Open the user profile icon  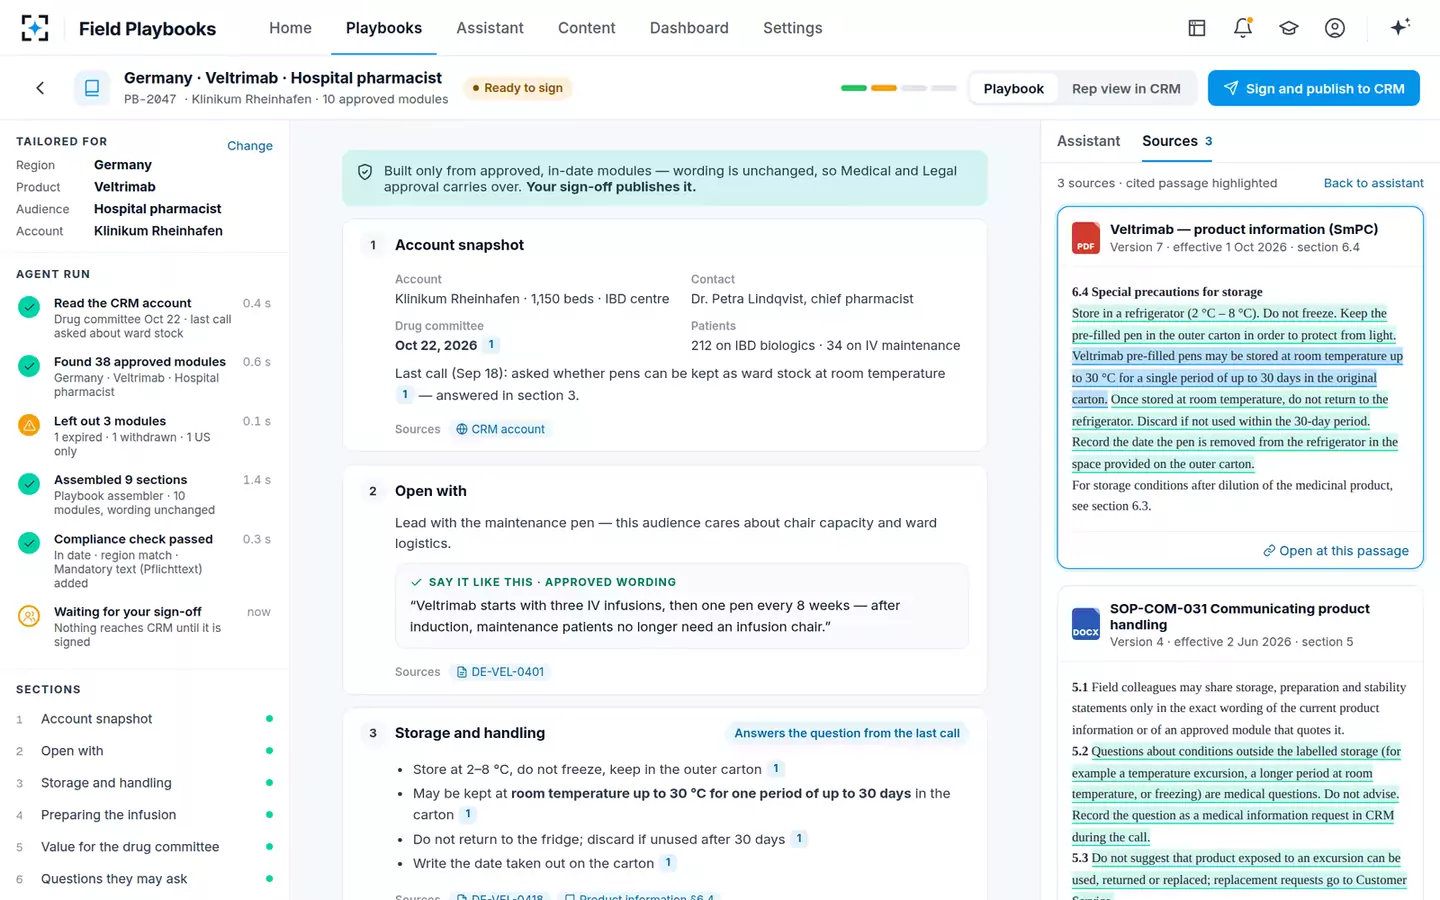click(x=1335, y=28)
